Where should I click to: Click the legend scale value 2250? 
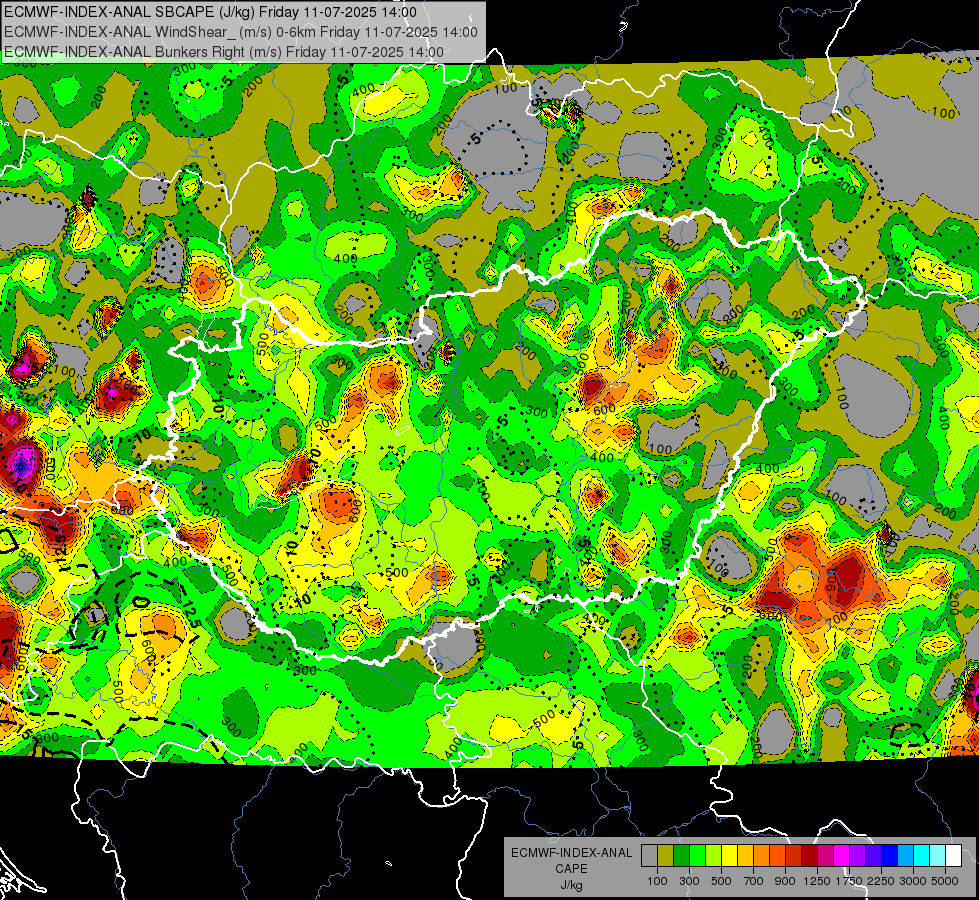(x=881, y=881)
